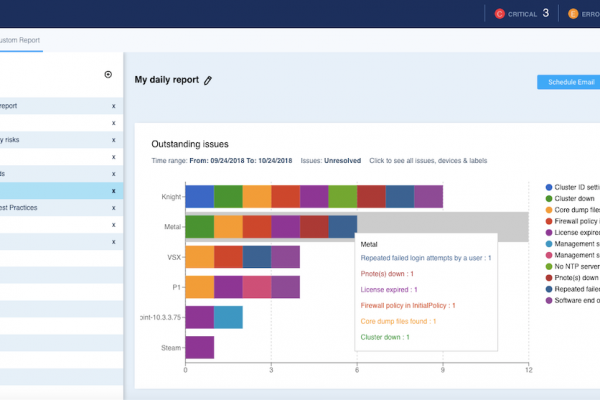Remove the 'risks' sidebar row with its x
Image resolution: width=600 pixels, height=400 pixels.
click(114, 140)
